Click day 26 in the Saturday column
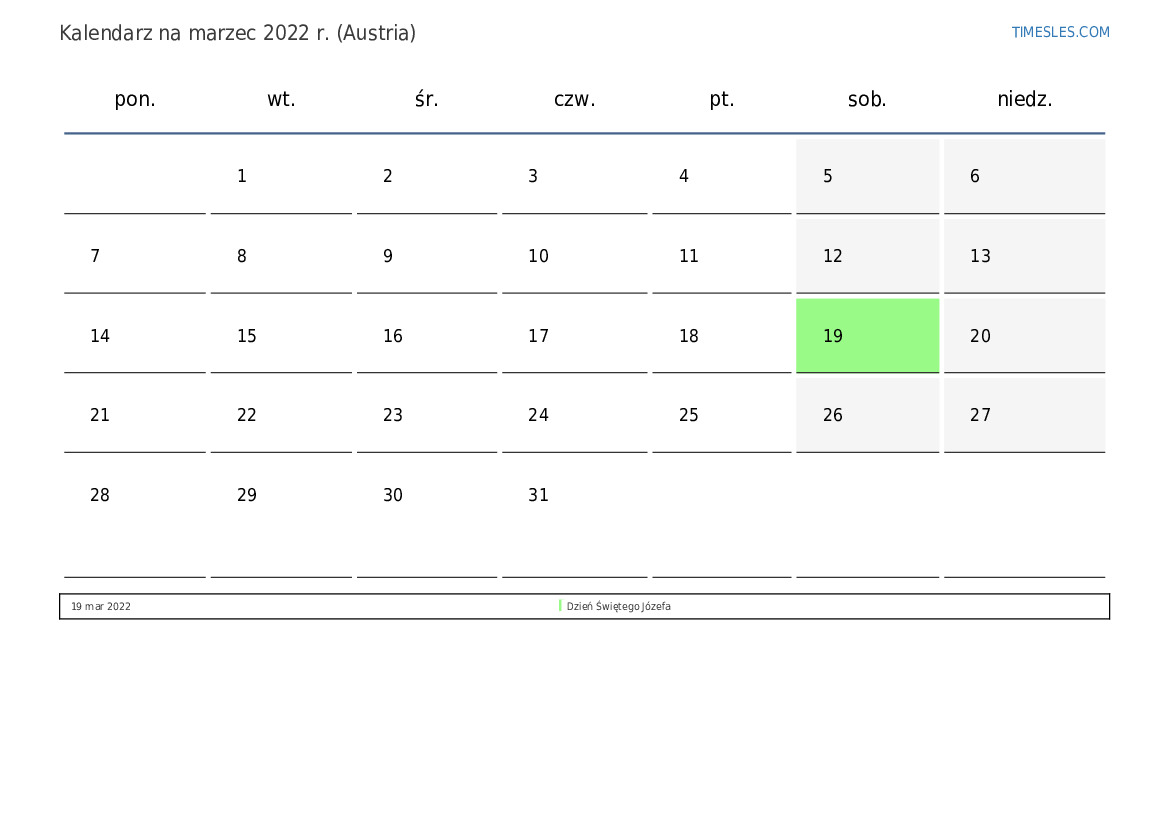 pos(833,415)
